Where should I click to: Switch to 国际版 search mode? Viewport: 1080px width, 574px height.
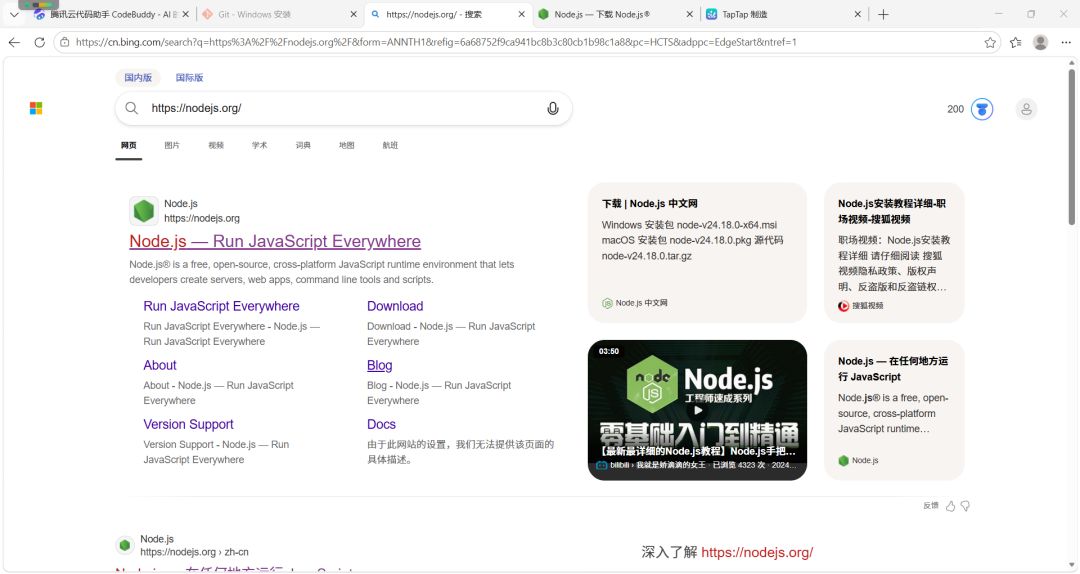pos(189,78)
